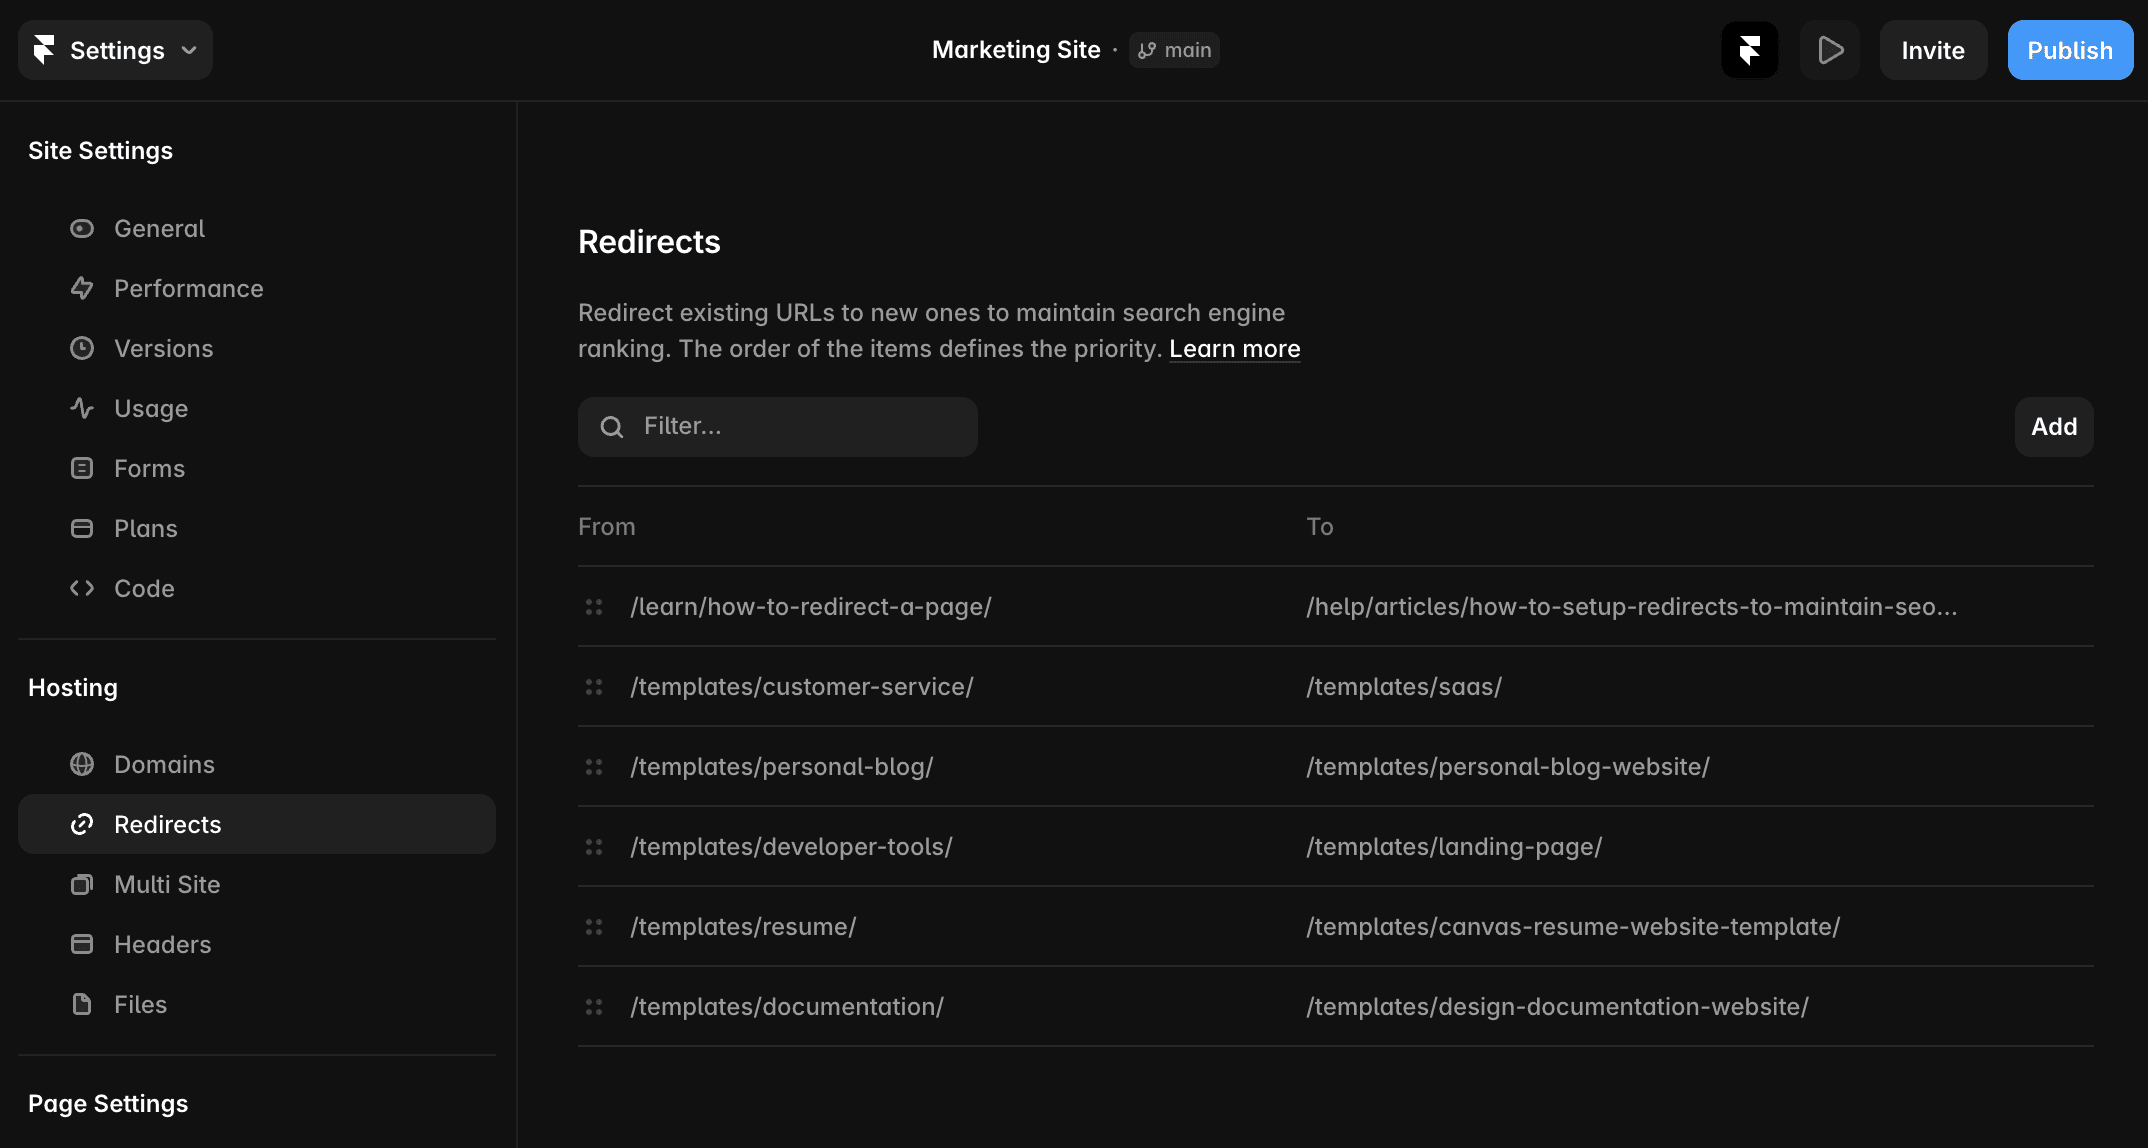Click the Versions clock icon

point(82,349)
